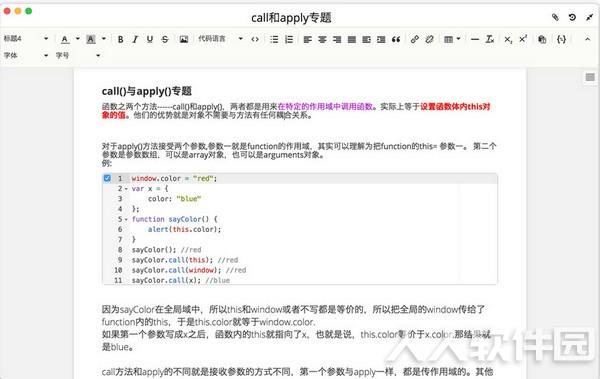This screenshot has height=379, width=600.
Task: Toggle underline formatting
Action: (150, 39)
